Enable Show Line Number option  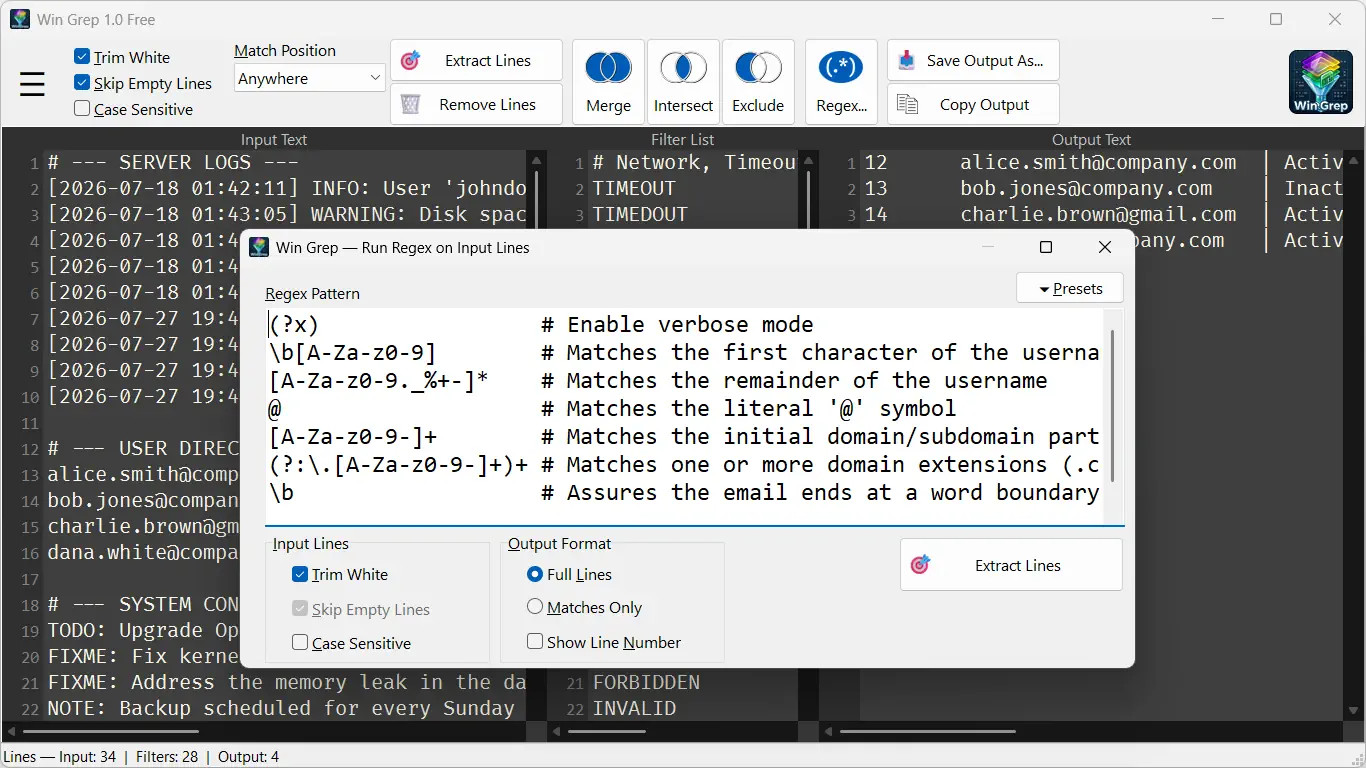[x=604, y=642]
